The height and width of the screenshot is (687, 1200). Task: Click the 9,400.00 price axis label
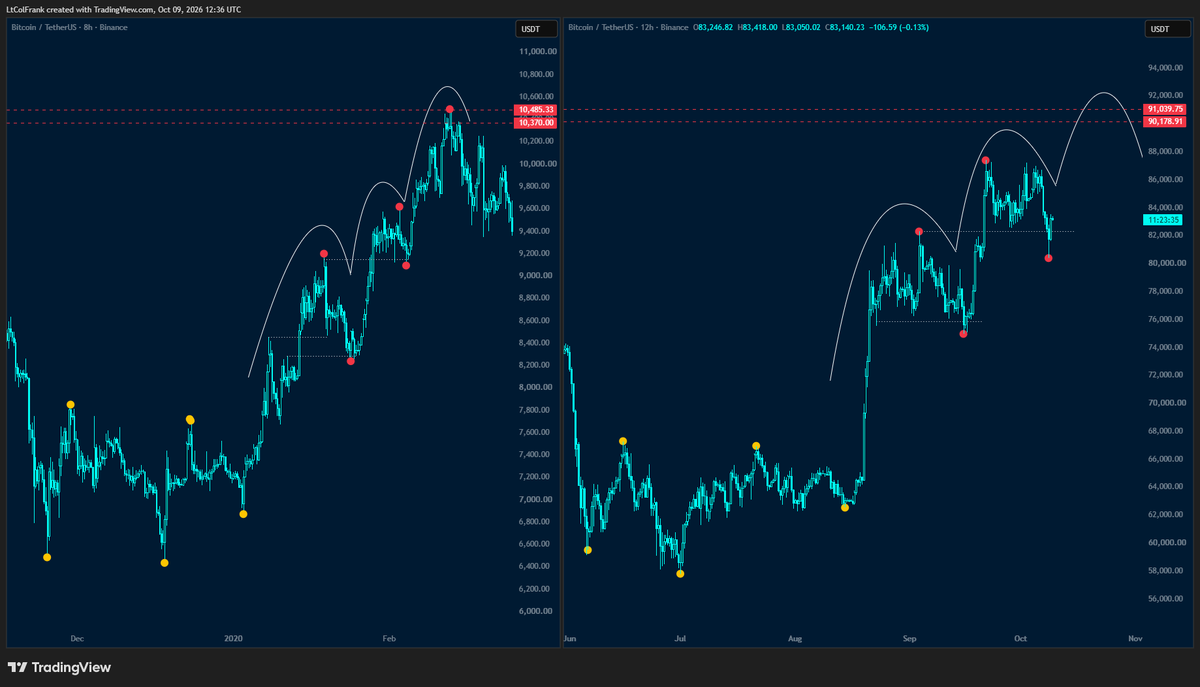pos(537,231)
